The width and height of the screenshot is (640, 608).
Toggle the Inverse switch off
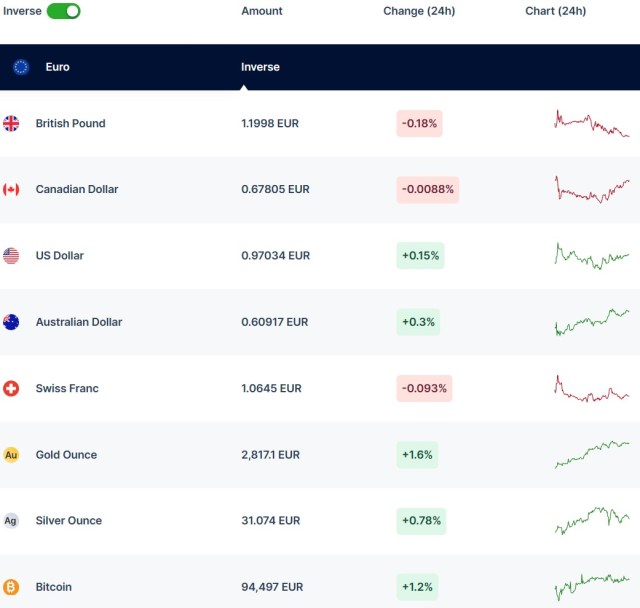pyautogui.click(x=63, y=11)
